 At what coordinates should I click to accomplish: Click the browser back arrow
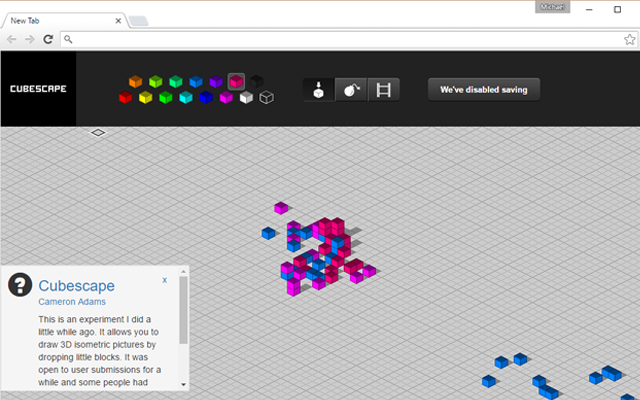coord(11,39)
